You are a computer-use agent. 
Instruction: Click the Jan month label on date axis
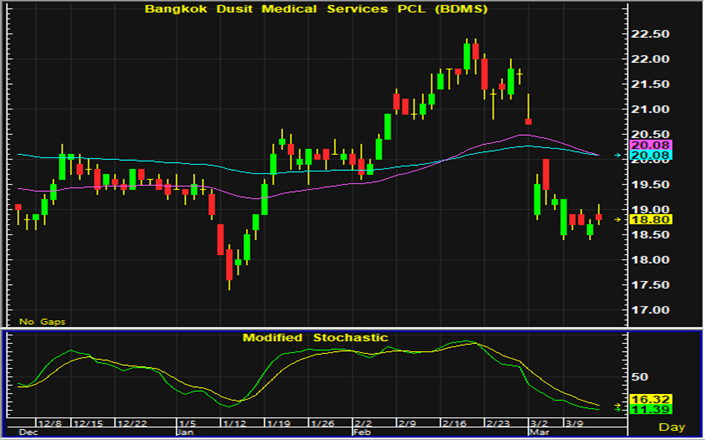pos(184,434)
